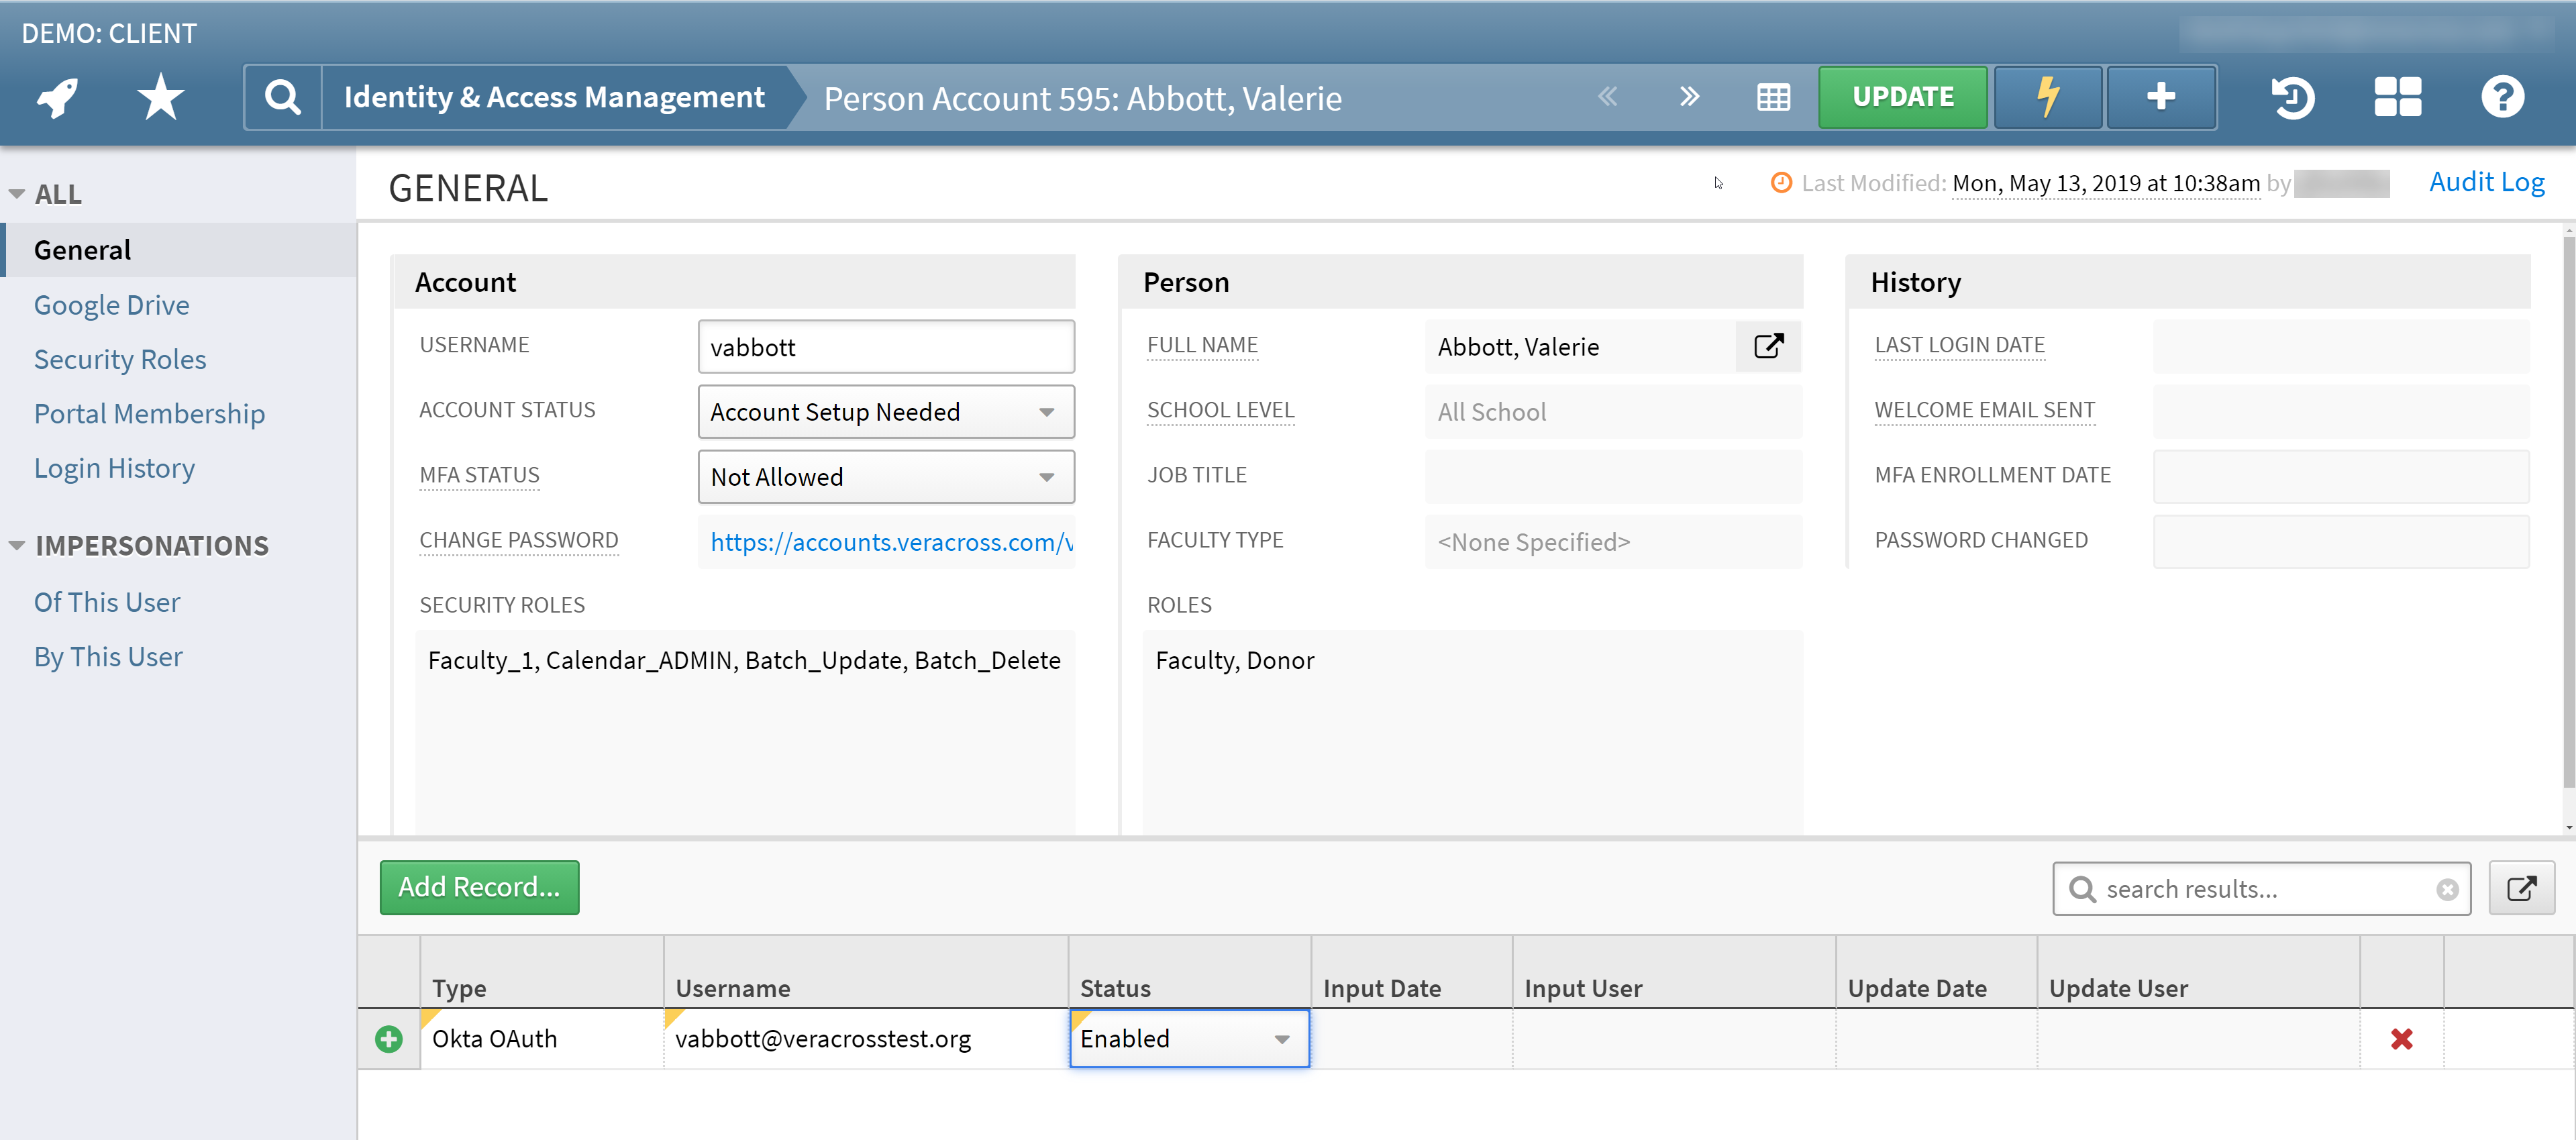Click the grid table view icon near UPDATE
Screen dimensions: 2576x1140
pos(1773,96)
